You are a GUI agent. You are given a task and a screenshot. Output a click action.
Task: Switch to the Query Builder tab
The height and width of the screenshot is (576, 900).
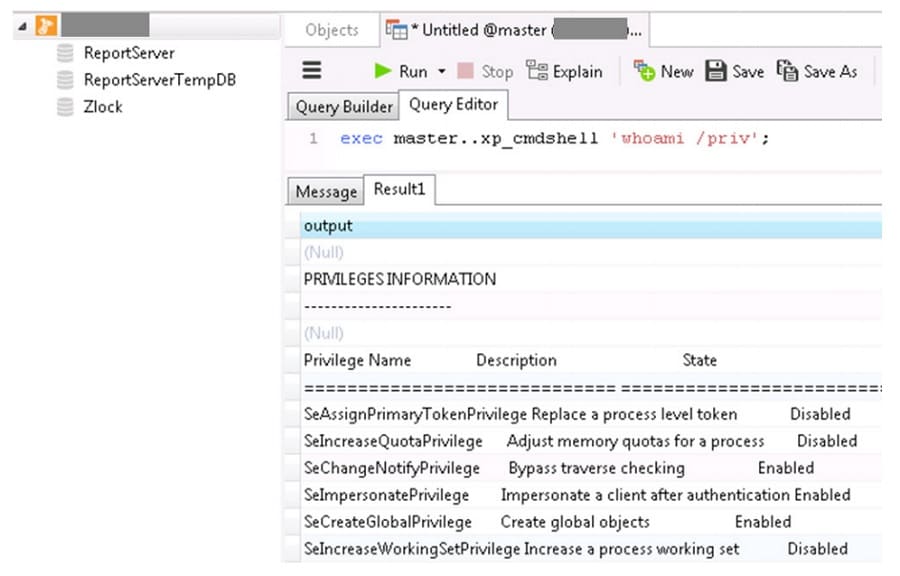pos(343,107)
